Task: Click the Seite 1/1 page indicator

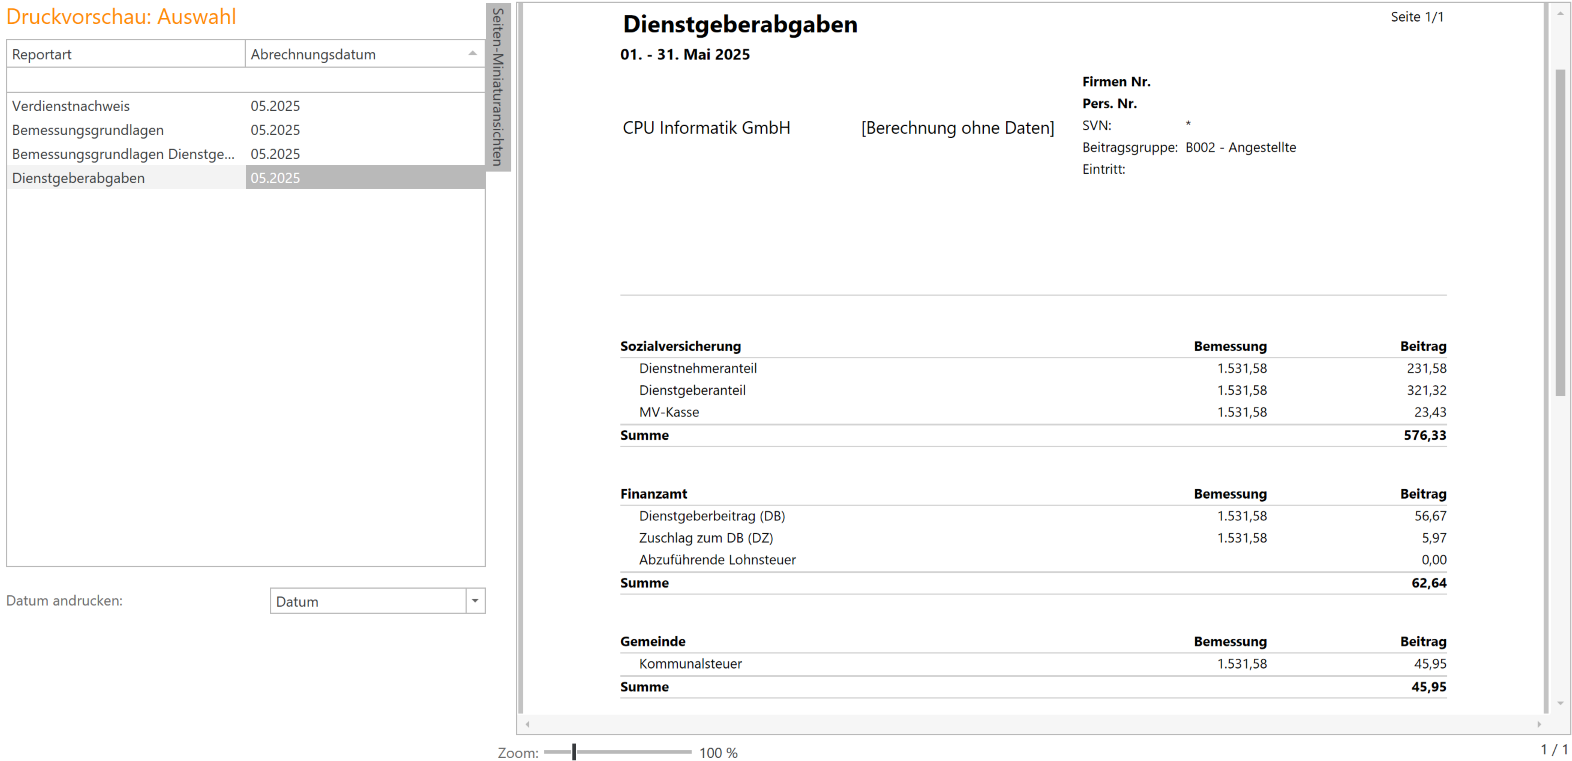Action: (1417, 17)
